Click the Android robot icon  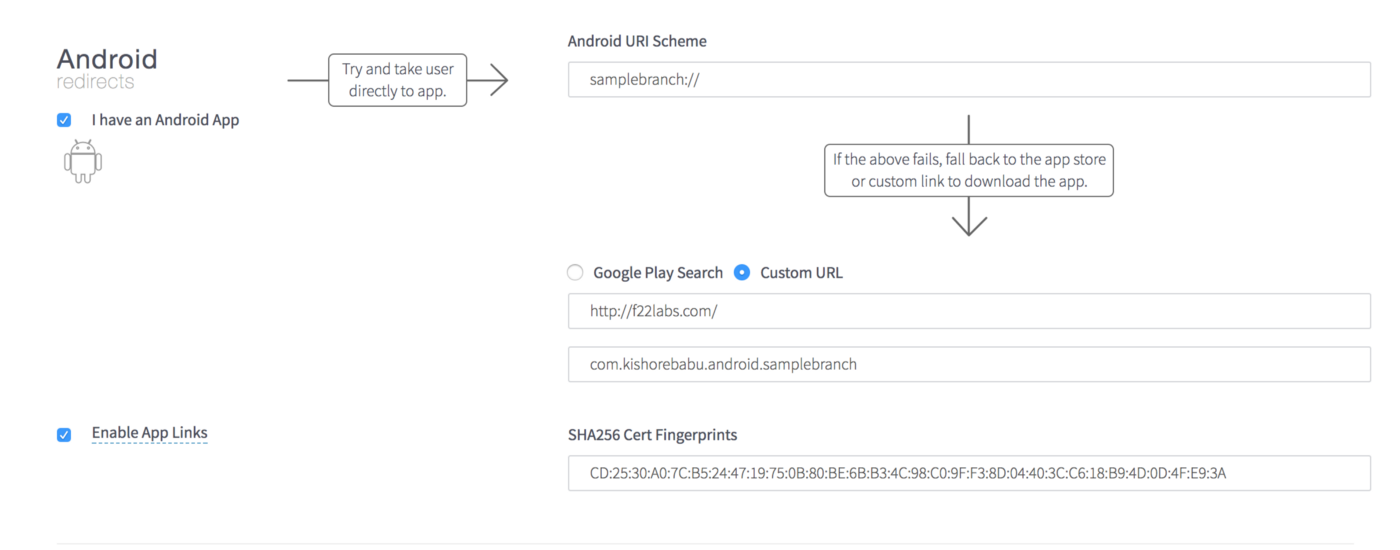[83, 161]
